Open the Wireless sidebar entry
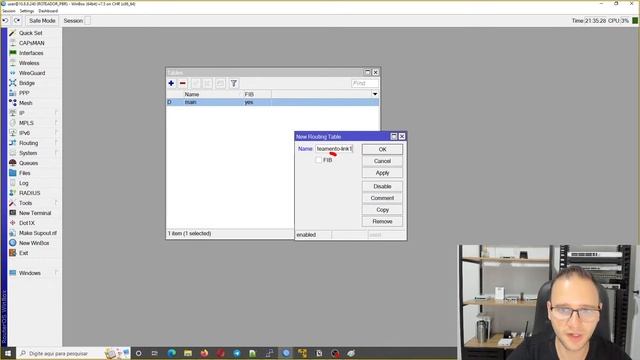 29,63
